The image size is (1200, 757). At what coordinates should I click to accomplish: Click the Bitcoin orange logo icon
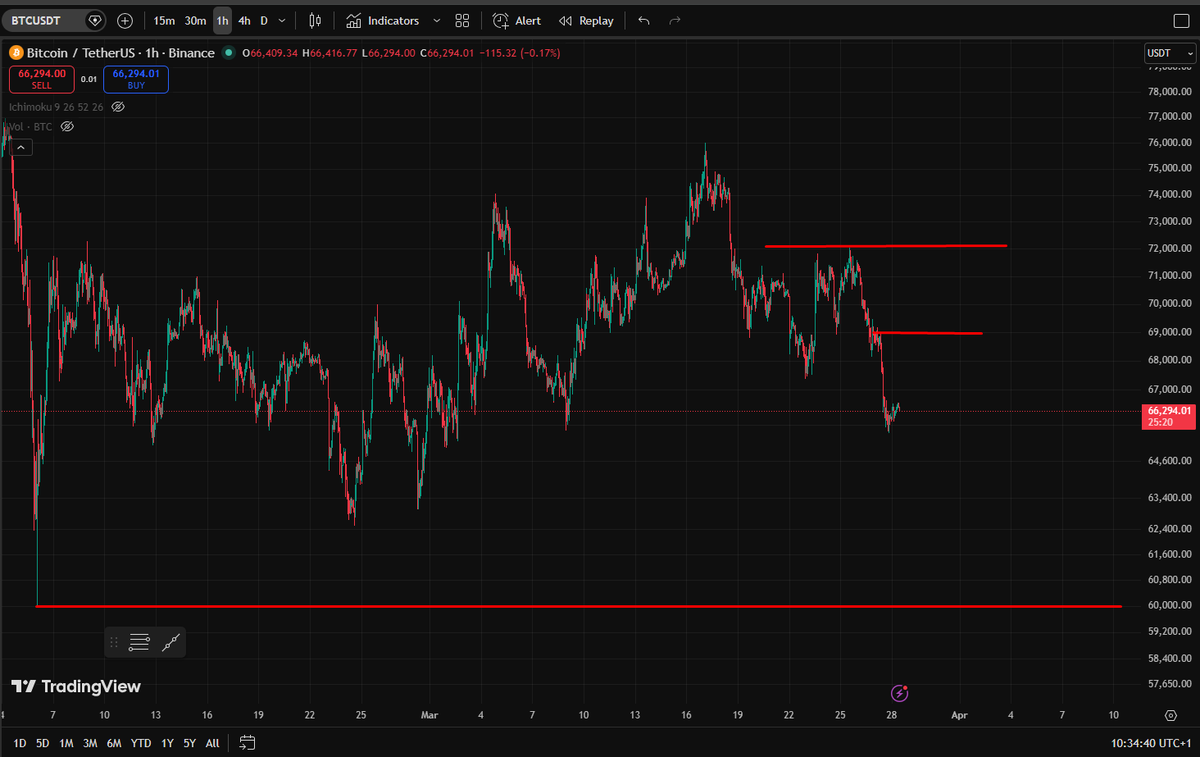(x=15, y=52)
